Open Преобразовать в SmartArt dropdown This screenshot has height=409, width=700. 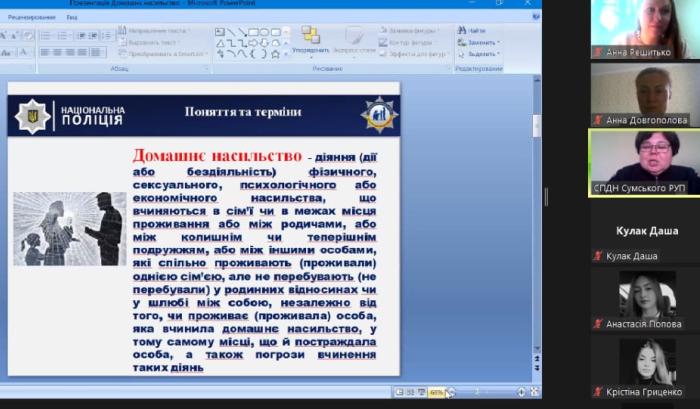163,54
